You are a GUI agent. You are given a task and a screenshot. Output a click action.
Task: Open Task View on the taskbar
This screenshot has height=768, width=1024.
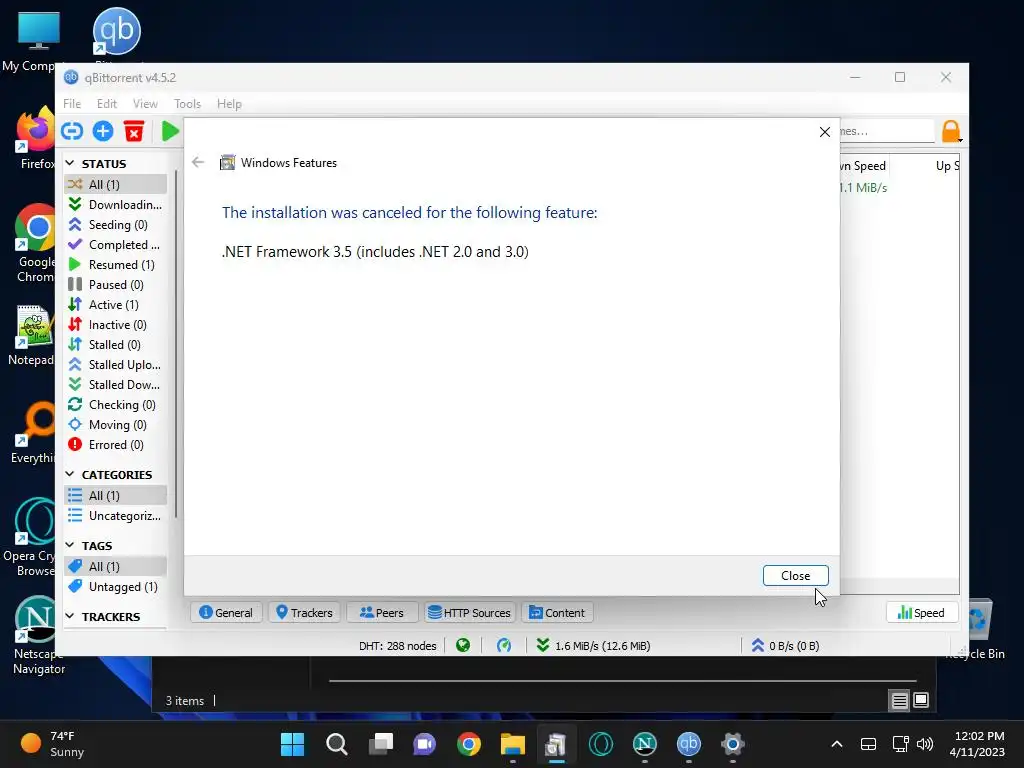381,744
